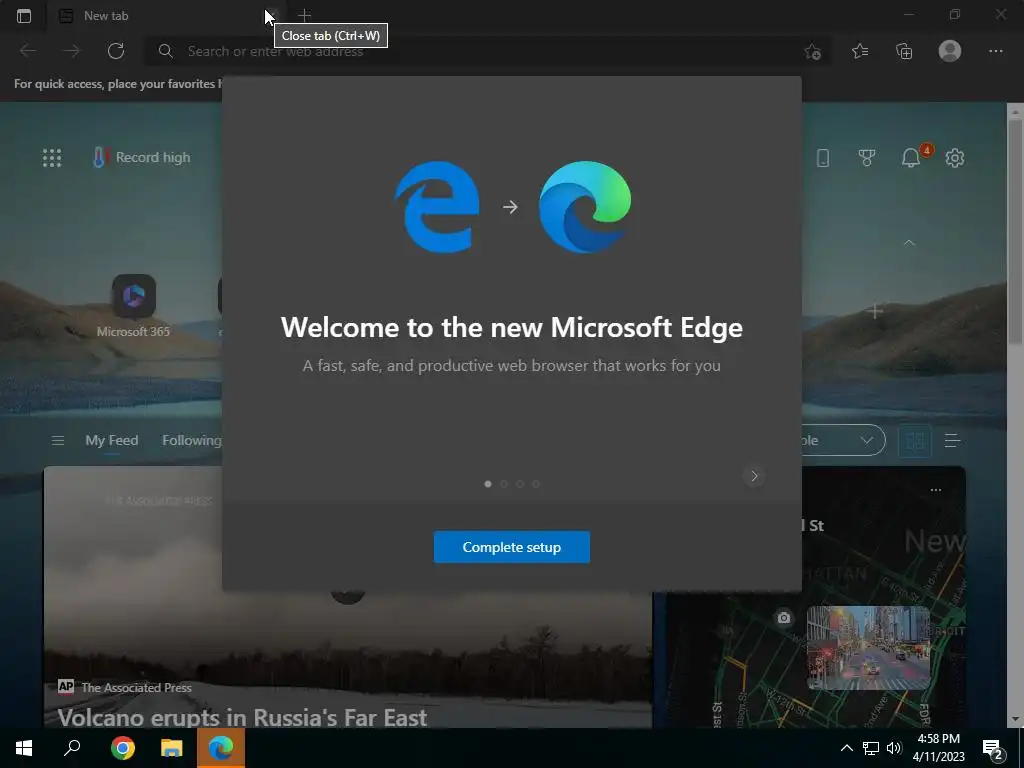The width and height of the screenshot is (1024, 768).
Task: Switch feed to list view
Action: click(x=952, y=441)
